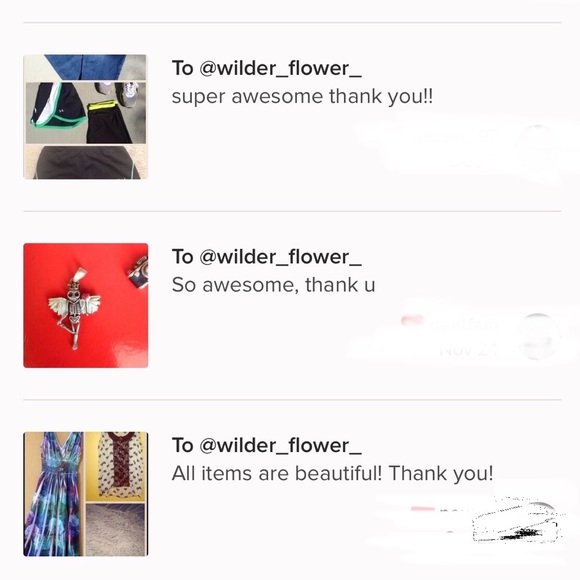Click the gray lace fabric photo

coord(116,530)
